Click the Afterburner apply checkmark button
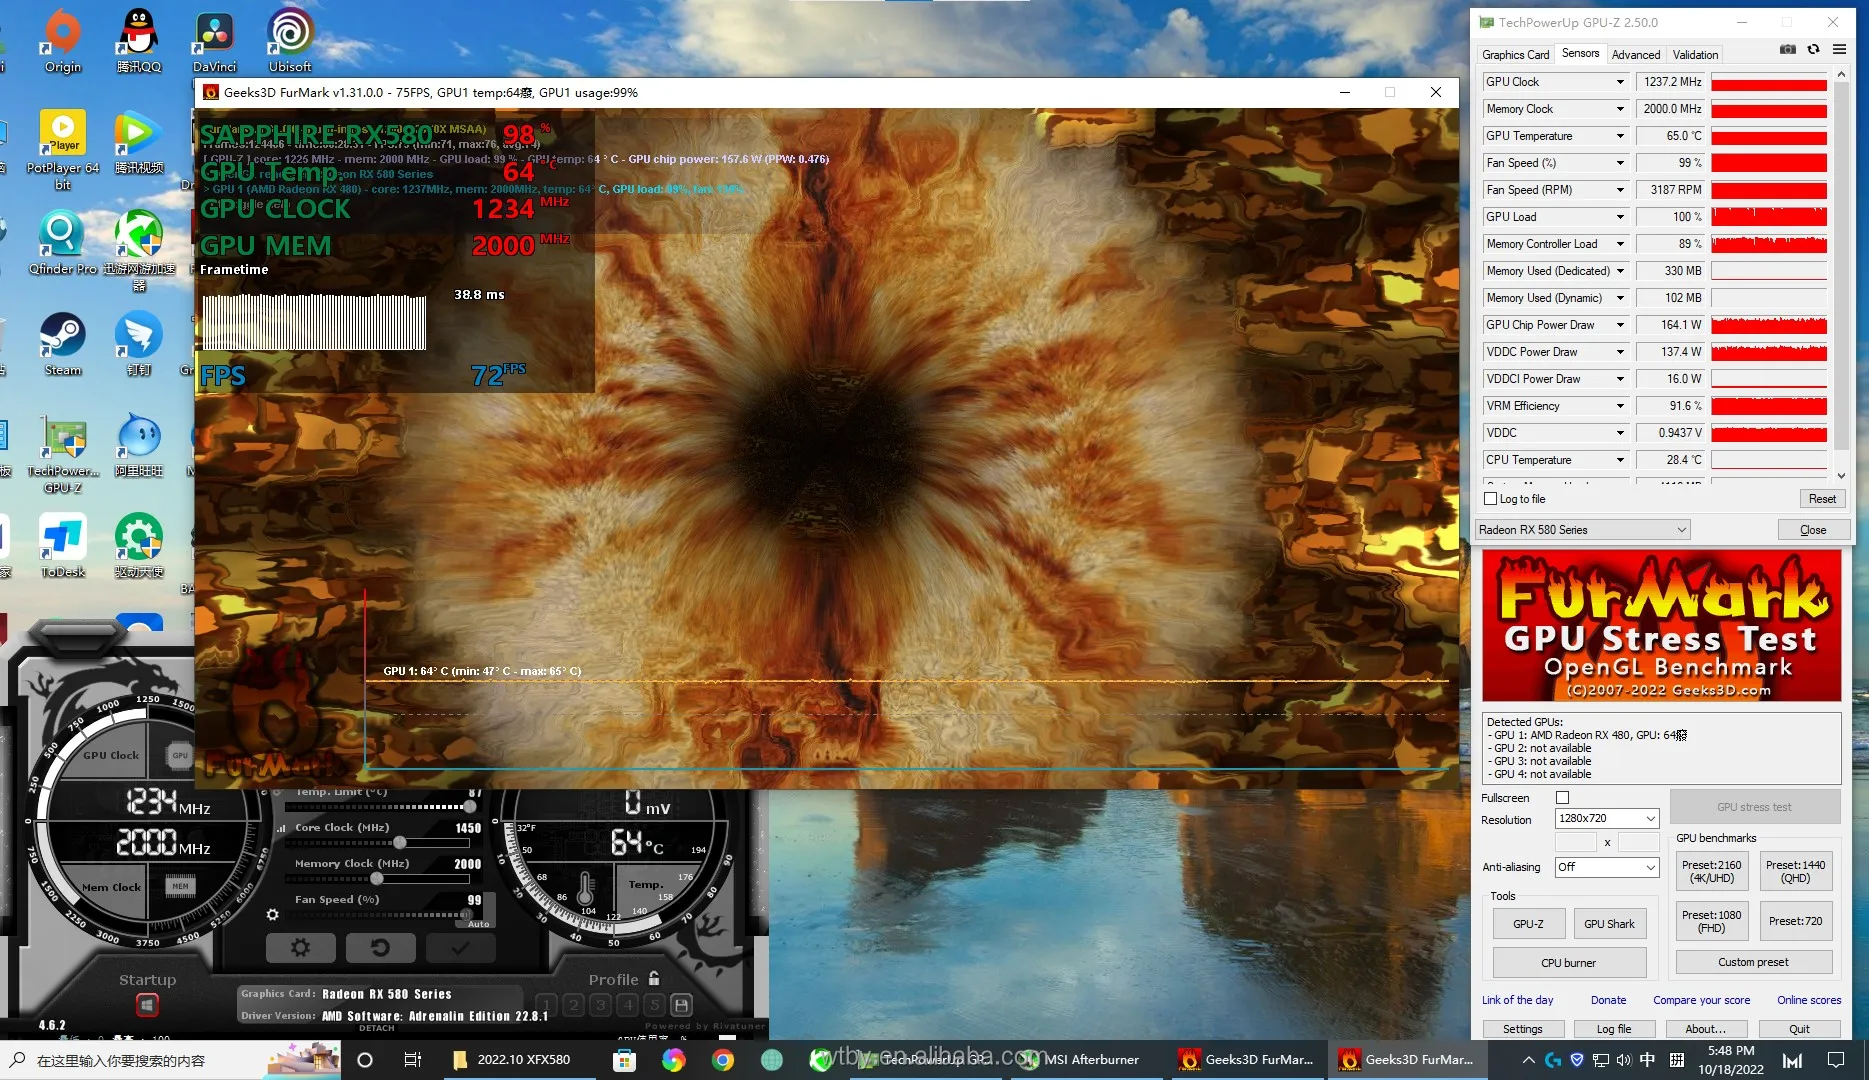The height and width of the screenshot is (1080, 1869). click(x=460, y=947)
